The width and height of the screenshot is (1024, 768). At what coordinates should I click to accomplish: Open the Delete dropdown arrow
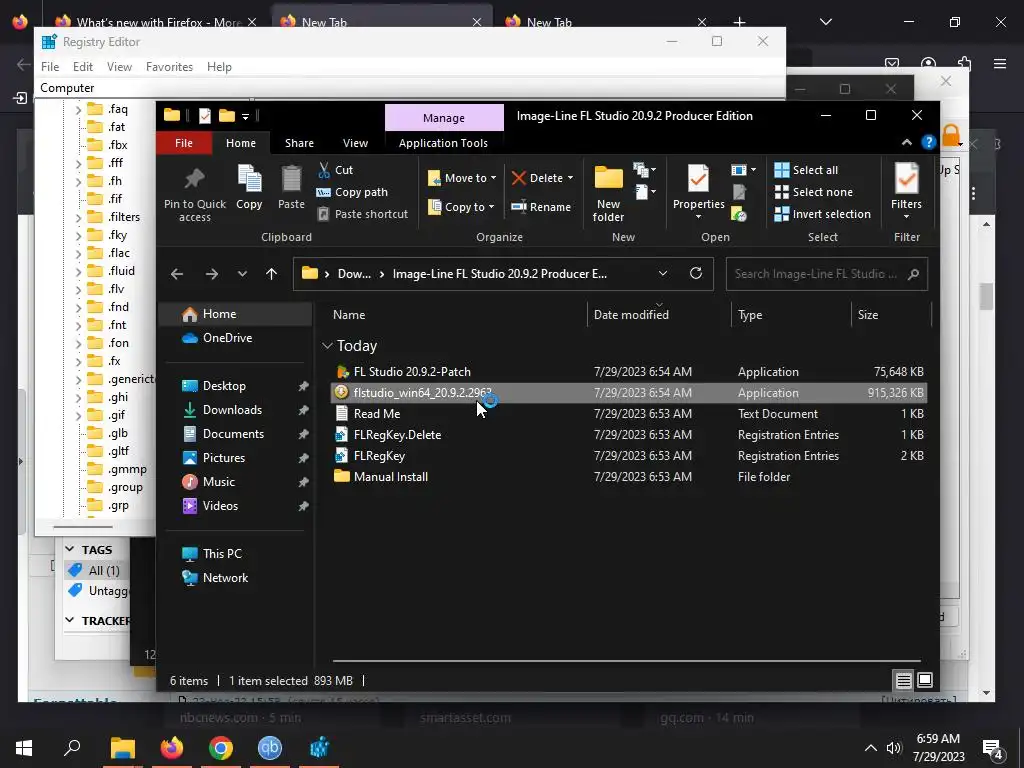tap(570, 178)
